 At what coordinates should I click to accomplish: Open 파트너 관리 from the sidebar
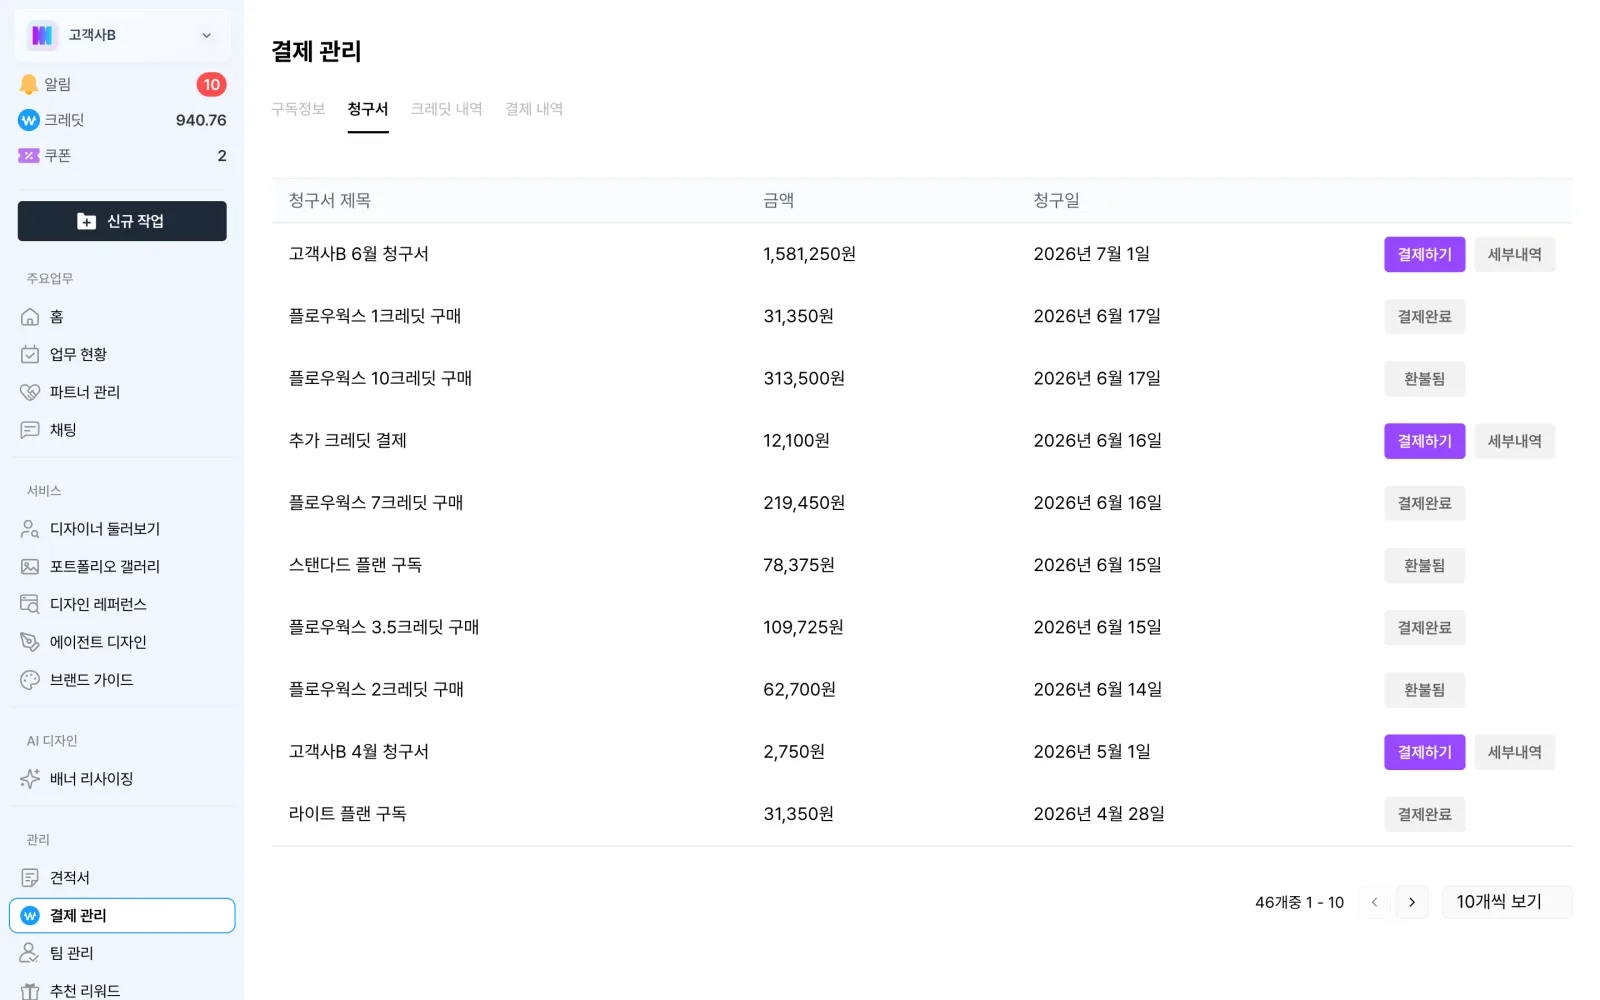coord(122,392)
